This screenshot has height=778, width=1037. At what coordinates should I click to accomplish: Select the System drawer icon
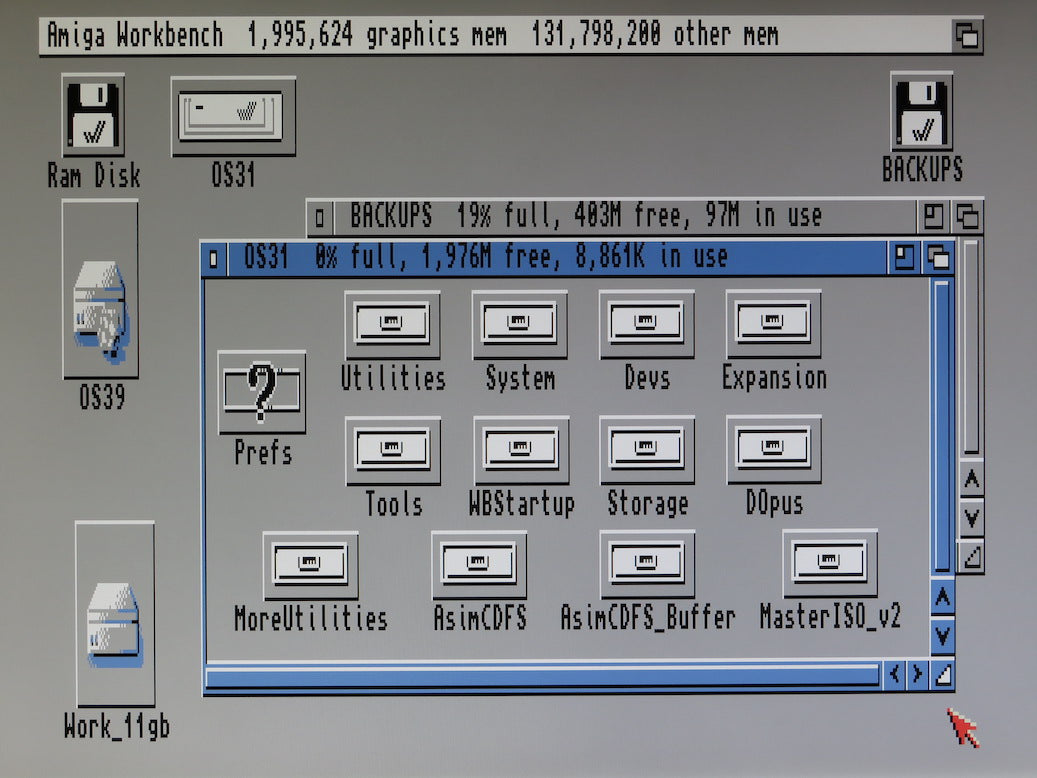[x=520, y=324]
